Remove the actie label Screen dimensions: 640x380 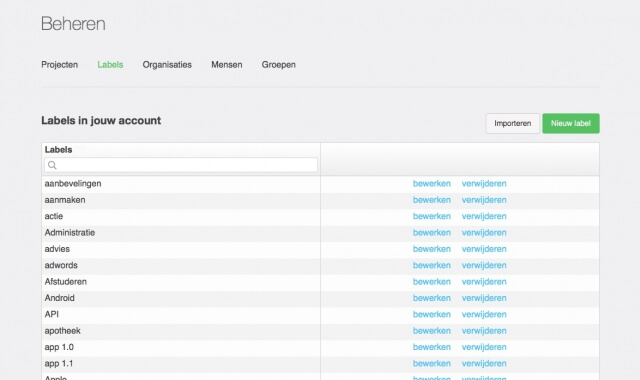click(484, 216)
